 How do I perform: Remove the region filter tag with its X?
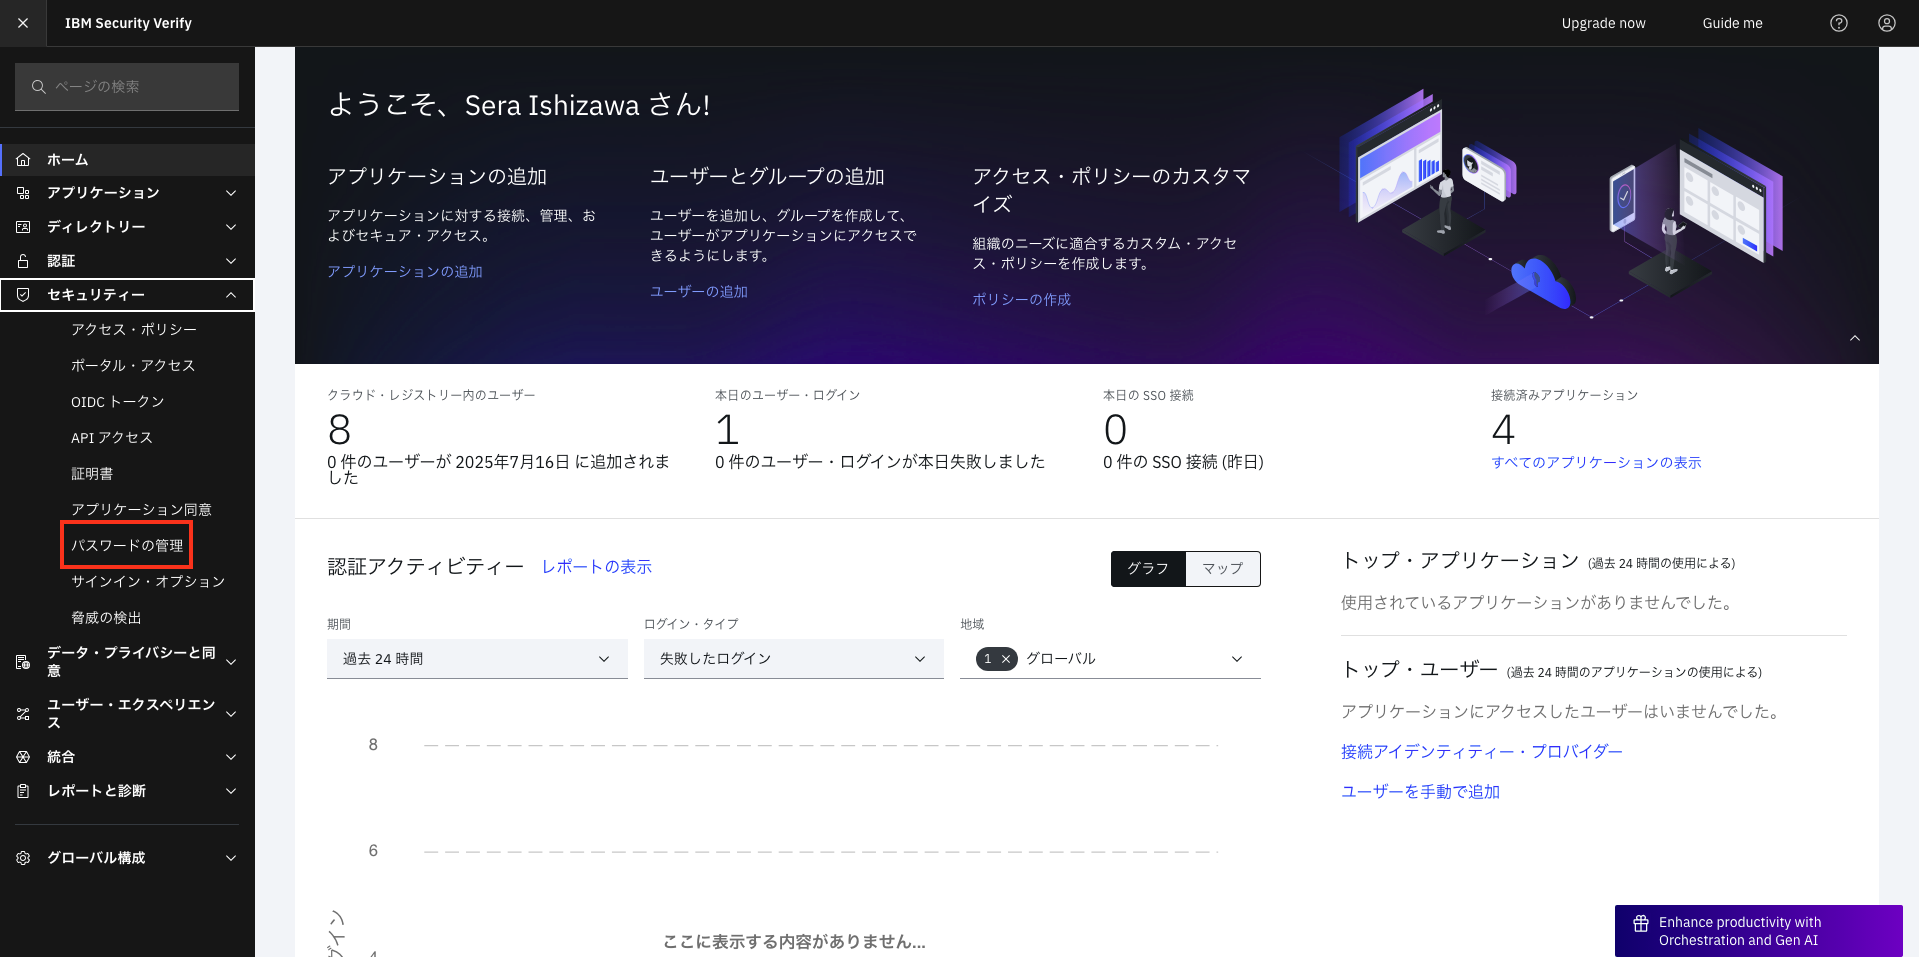[x=1006, y=659]
